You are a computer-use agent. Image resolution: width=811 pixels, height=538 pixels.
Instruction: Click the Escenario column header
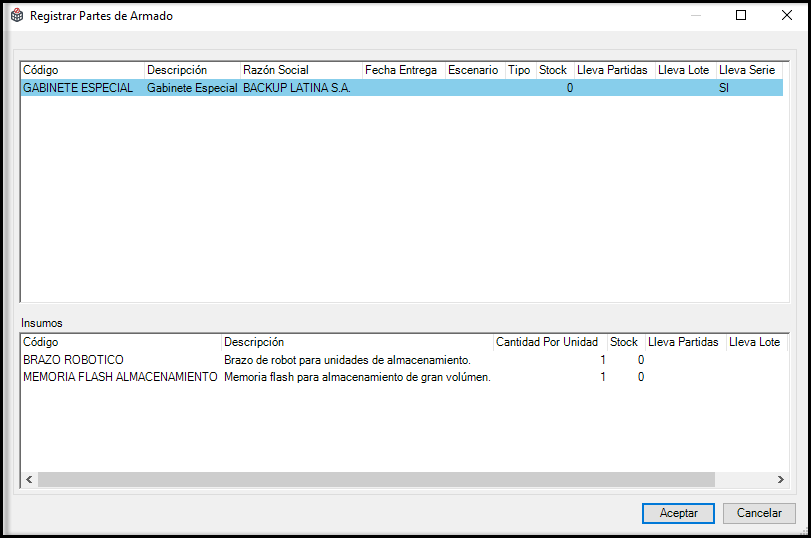point(475,70)
